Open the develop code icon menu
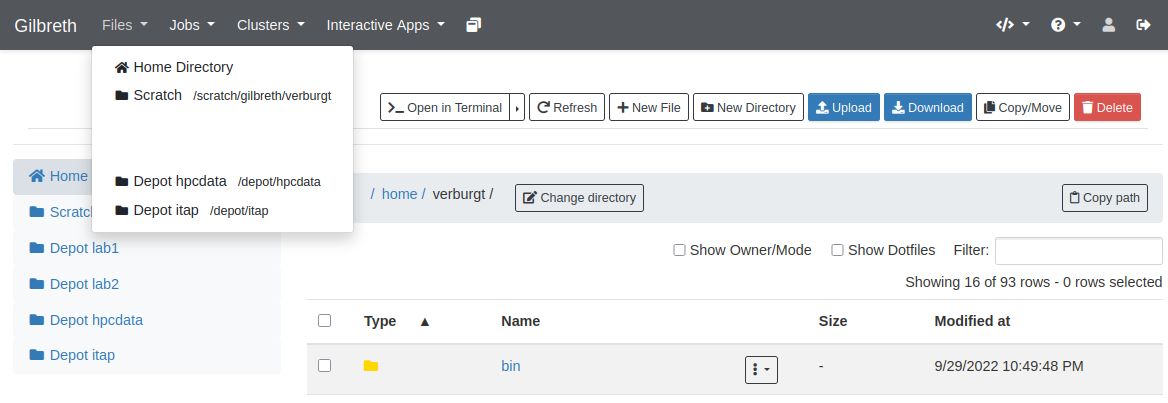The width and height of the screenshot is (1168, 403). [x=1012, y=25]
